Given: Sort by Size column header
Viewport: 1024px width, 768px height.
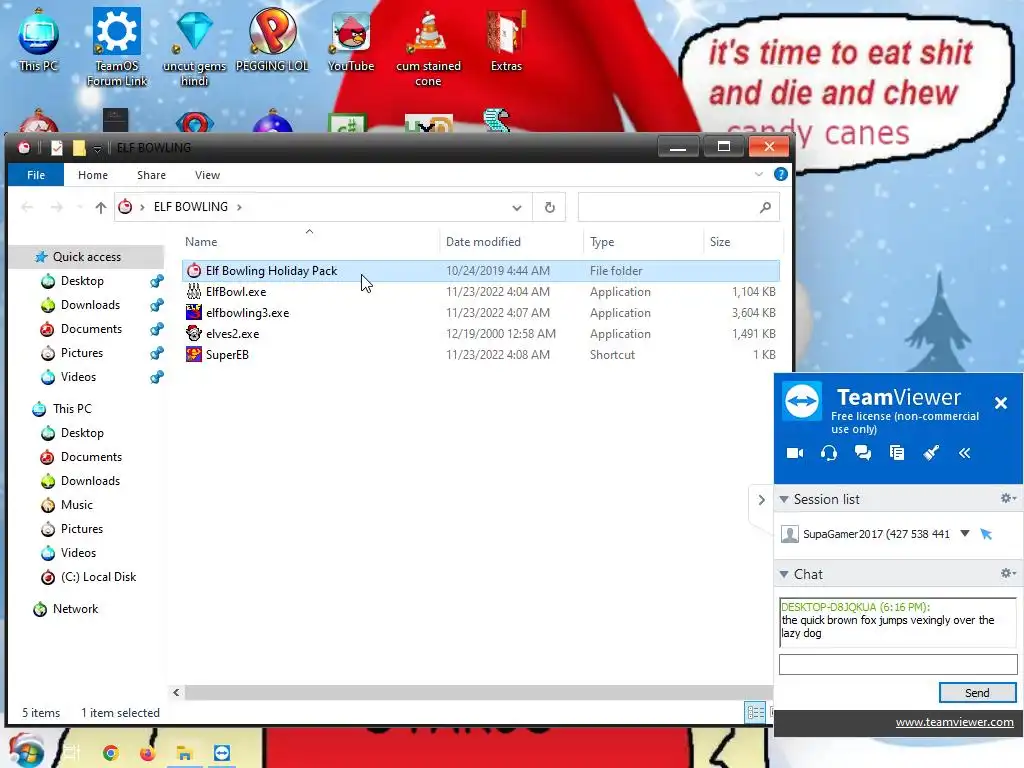Looking at the screenshot, I should pos(743,242).
